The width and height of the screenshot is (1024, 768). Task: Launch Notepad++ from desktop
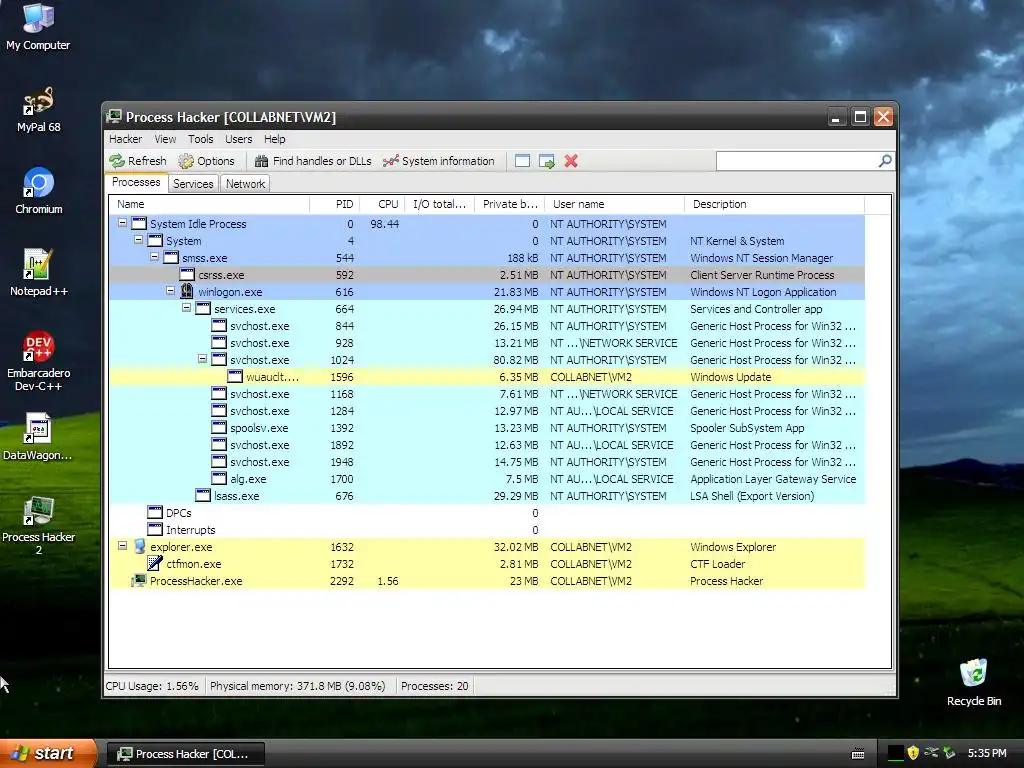(38, 273)
